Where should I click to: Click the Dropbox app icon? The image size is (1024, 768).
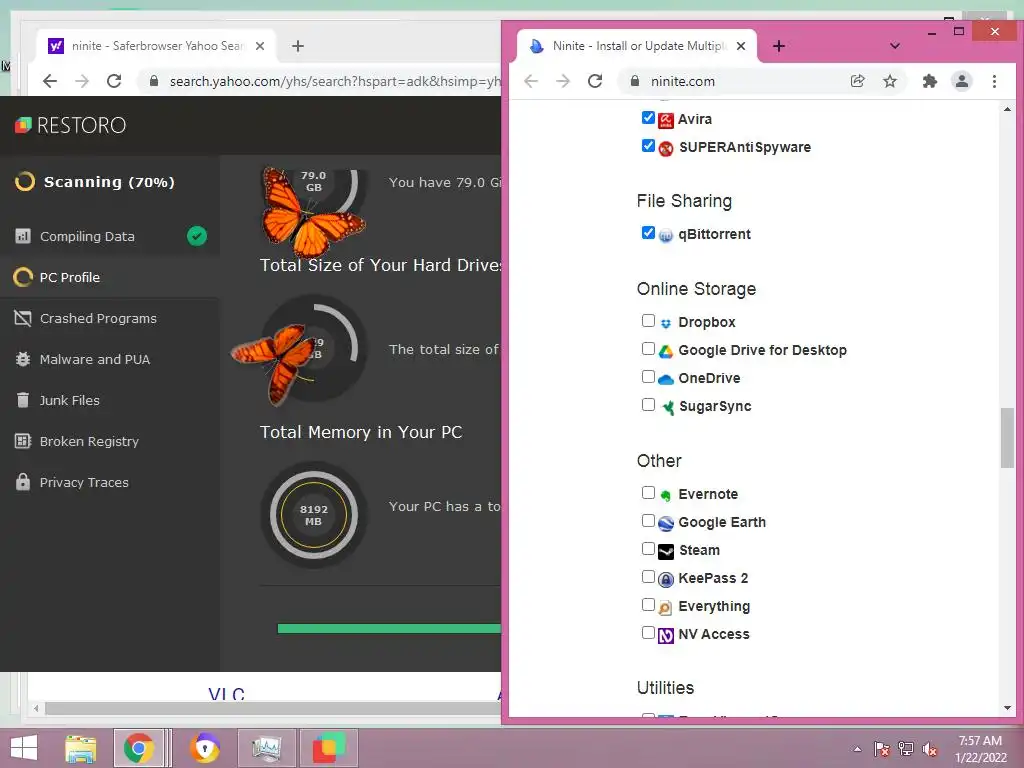tap(665, 323)
